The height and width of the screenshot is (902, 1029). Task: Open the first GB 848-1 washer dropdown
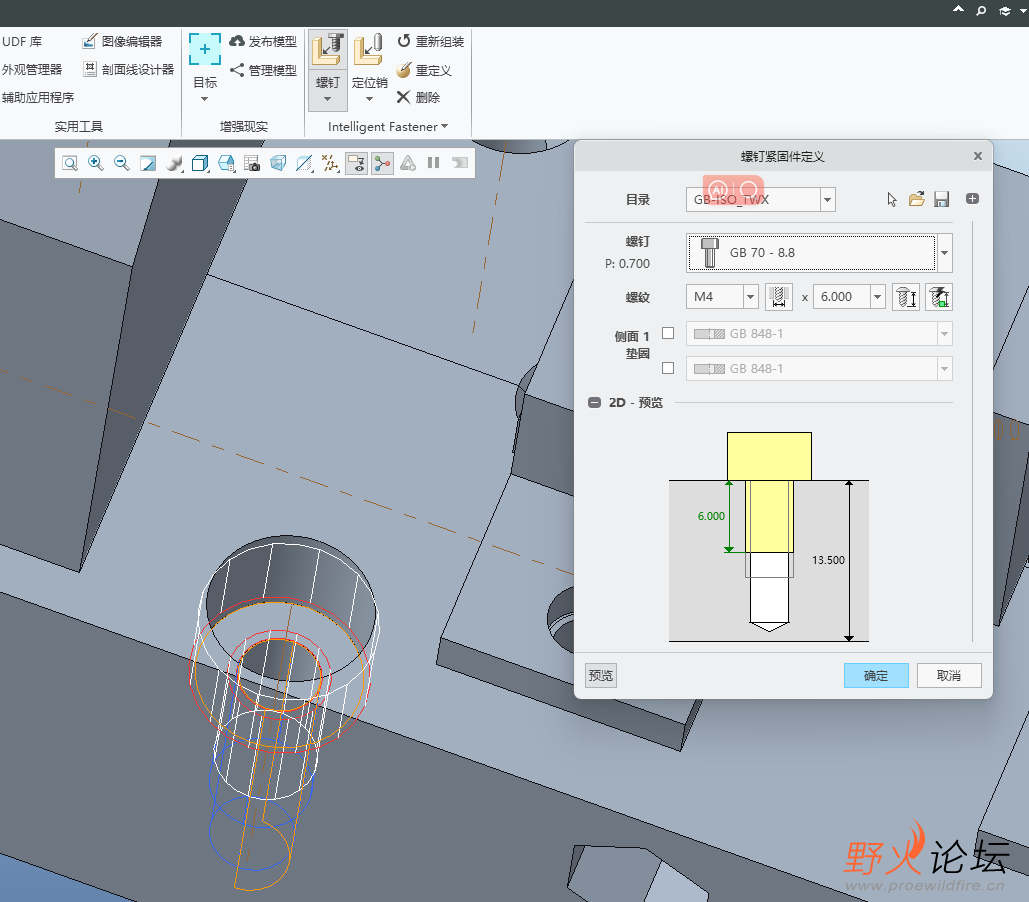click(944, 333)
